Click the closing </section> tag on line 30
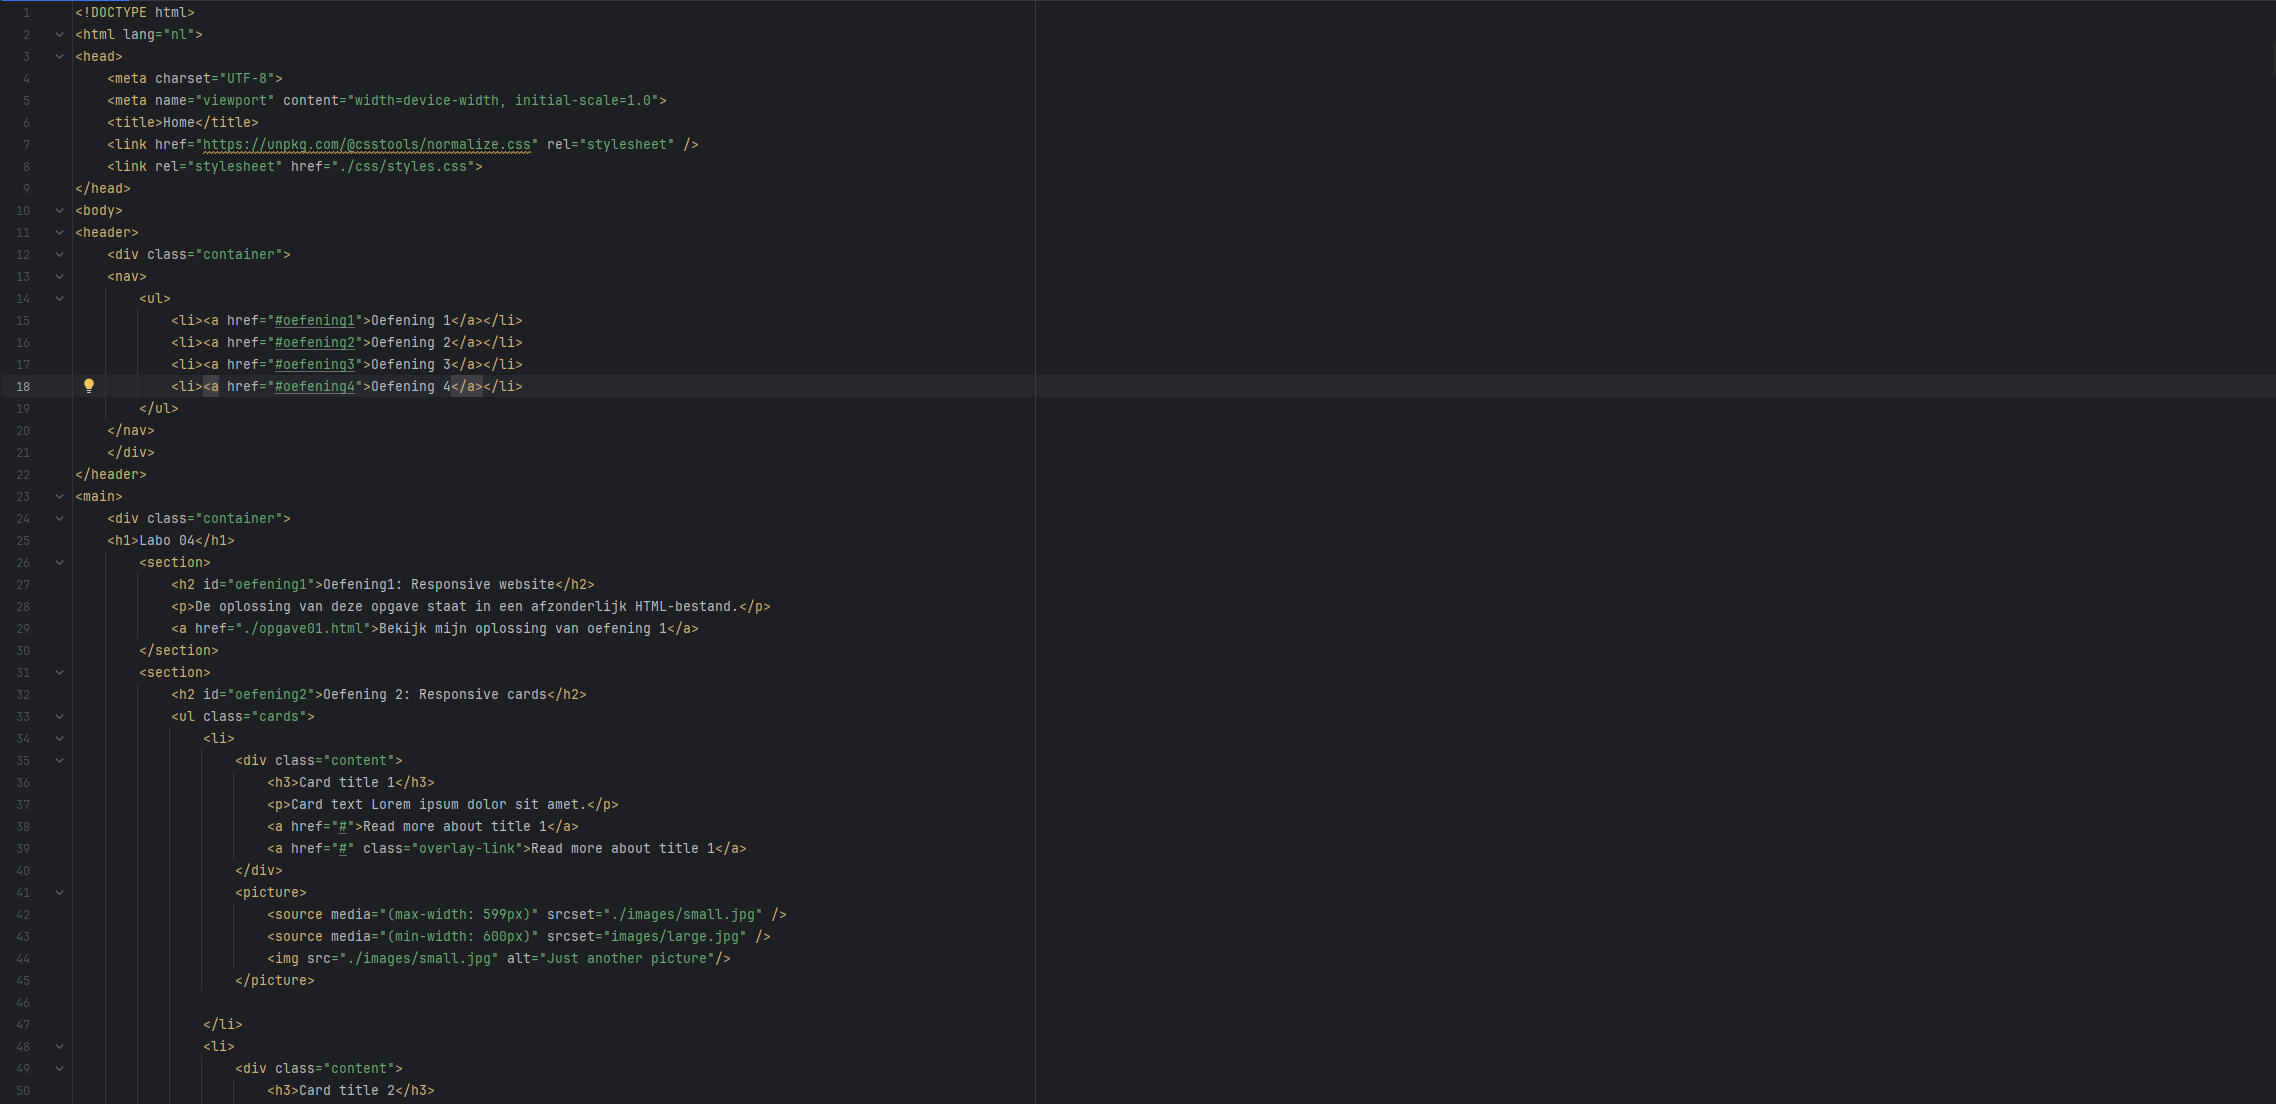Screen dimensions: 2276x1104 179,651
